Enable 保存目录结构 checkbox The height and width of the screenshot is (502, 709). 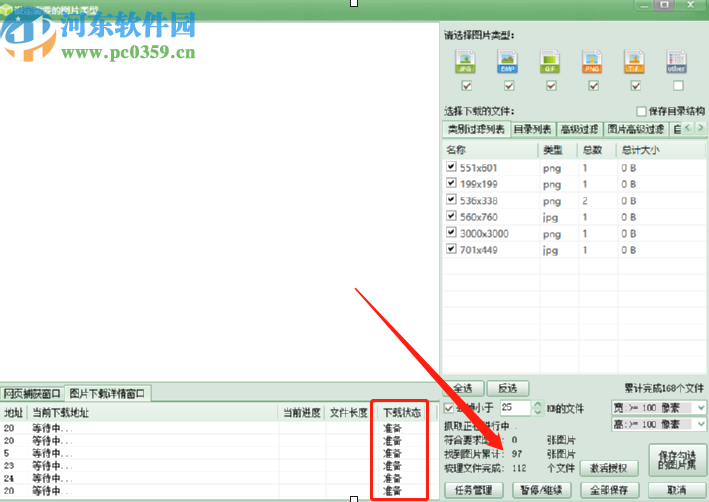point(641,111)
